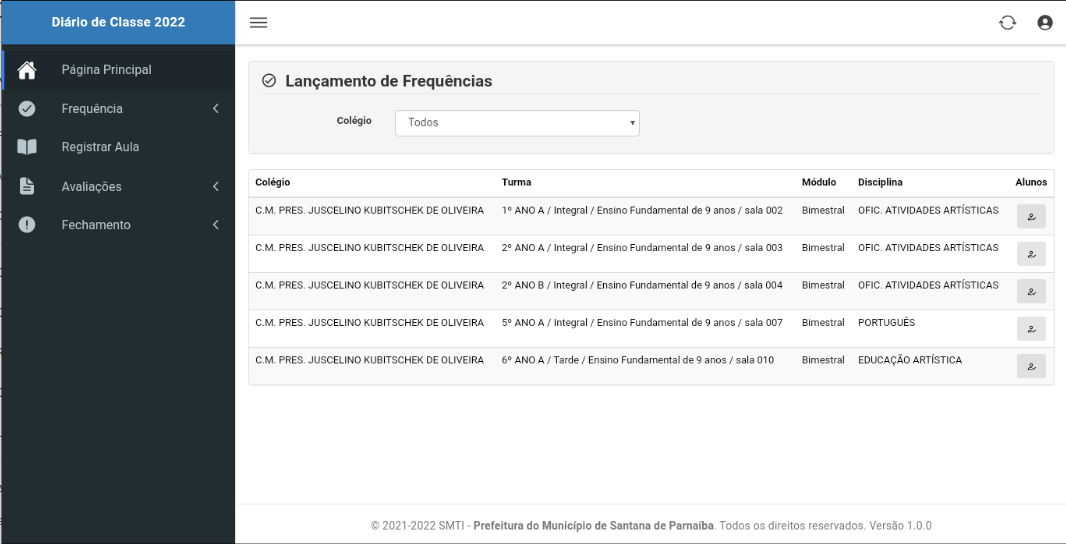1066x544 pixels.
Task: Click the Colégio name in sala 002 row
Action: [x=369, y=211]
